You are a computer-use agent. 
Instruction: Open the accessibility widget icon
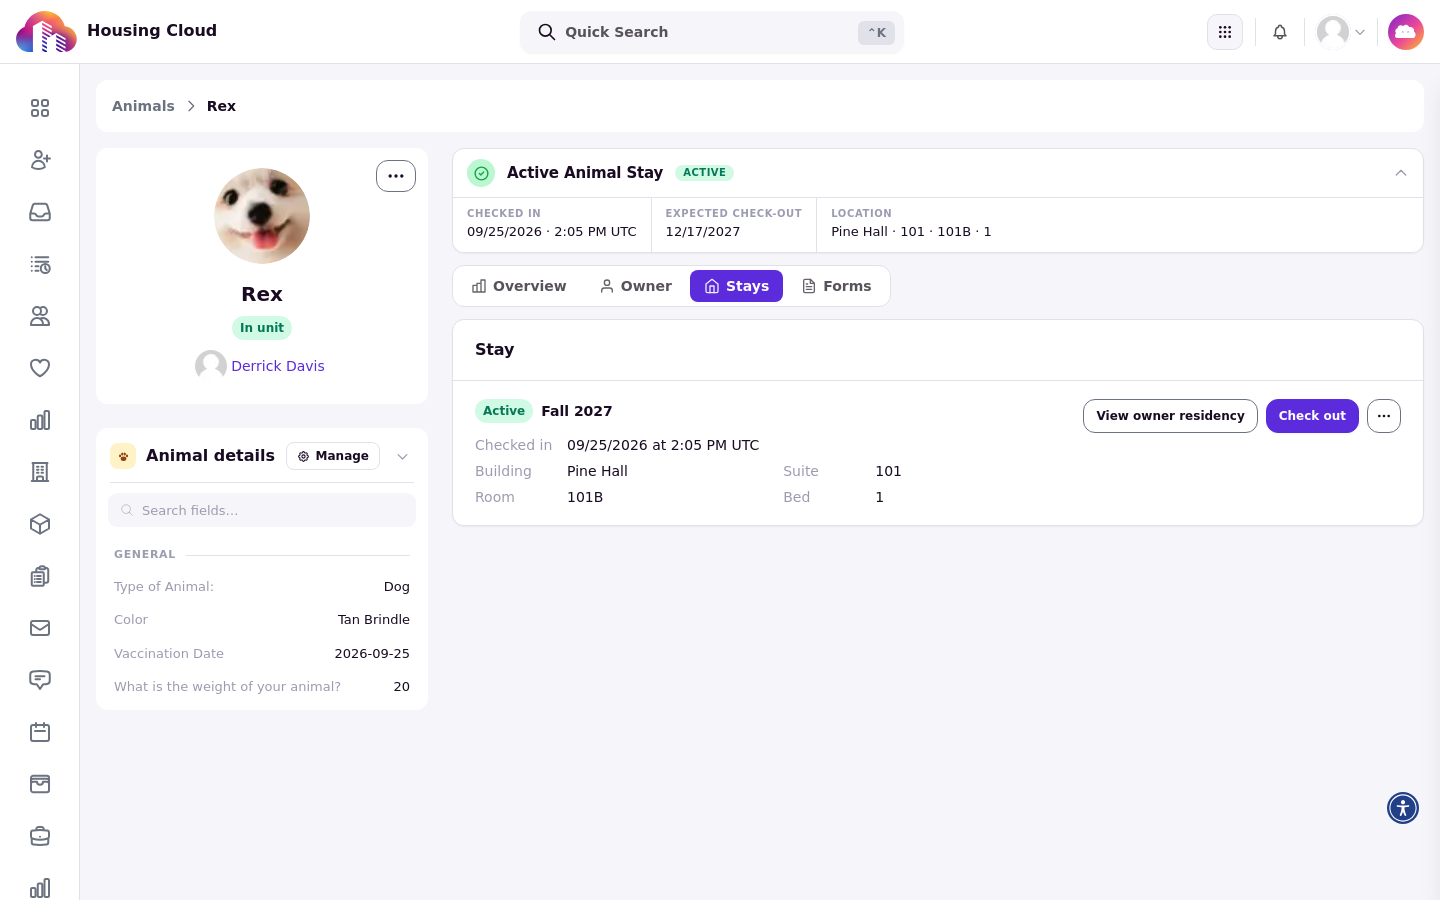[1403, 808]
